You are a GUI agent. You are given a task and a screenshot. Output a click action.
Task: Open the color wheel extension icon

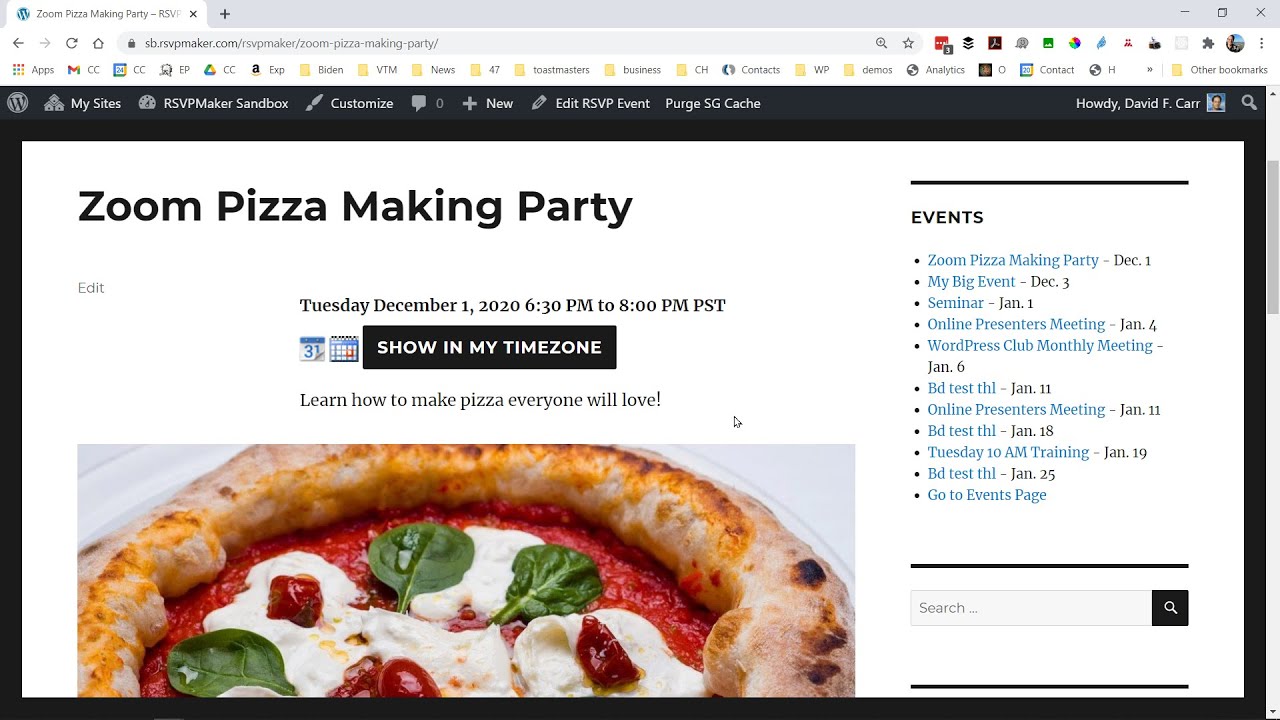click(1075, 43)
